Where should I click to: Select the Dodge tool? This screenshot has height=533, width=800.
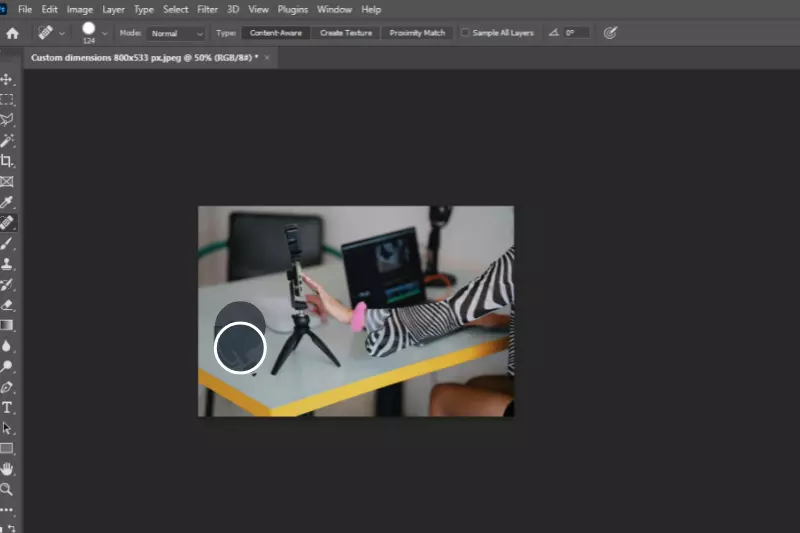click(7, 367)
